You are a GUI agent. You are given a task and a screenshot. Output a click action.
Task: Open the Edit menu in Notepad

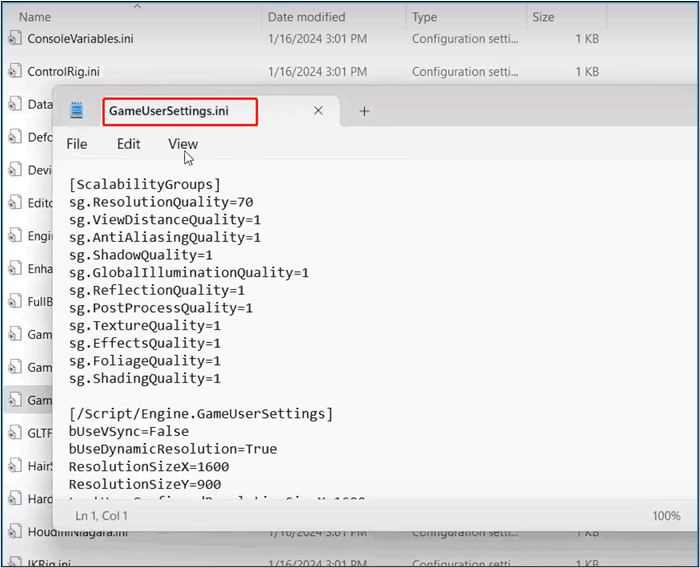(129, 144)
